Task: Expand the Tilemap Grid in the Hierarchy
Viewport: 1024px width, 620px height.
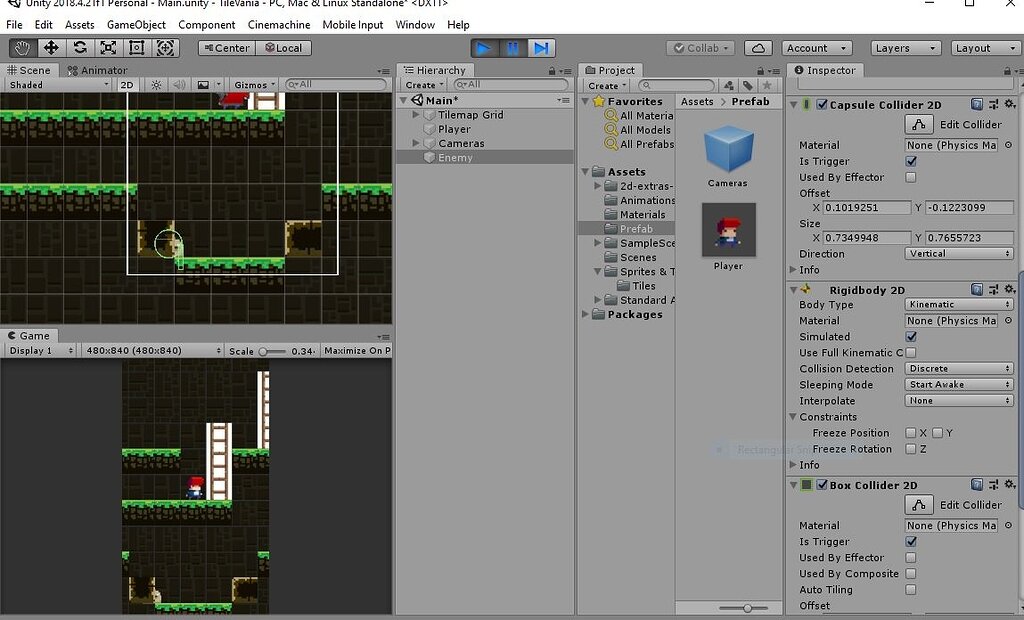Action: [418, 114]
